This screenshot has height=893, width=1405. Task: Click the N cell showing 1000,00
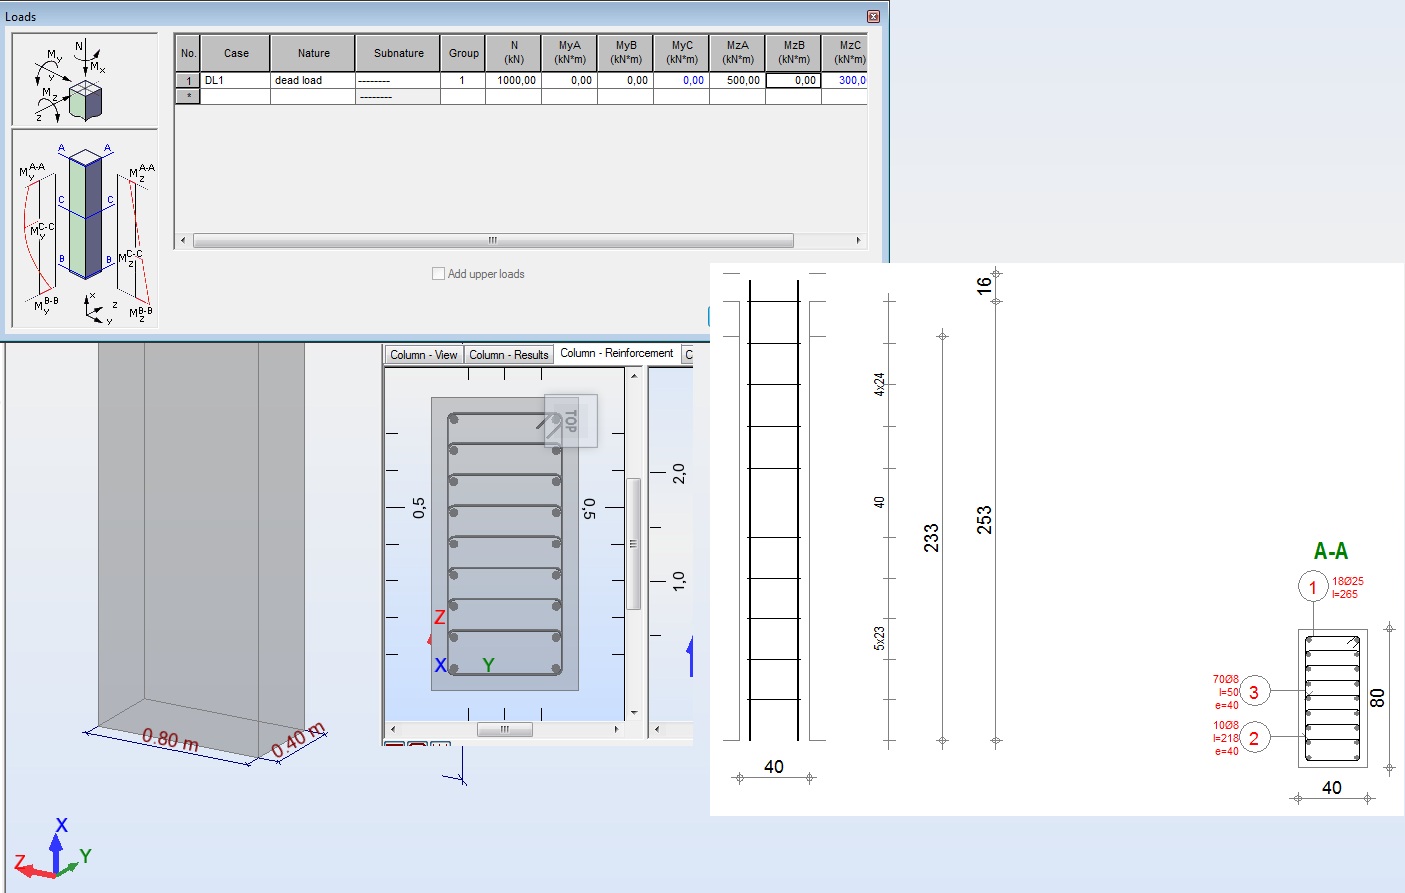click(514, 80)
